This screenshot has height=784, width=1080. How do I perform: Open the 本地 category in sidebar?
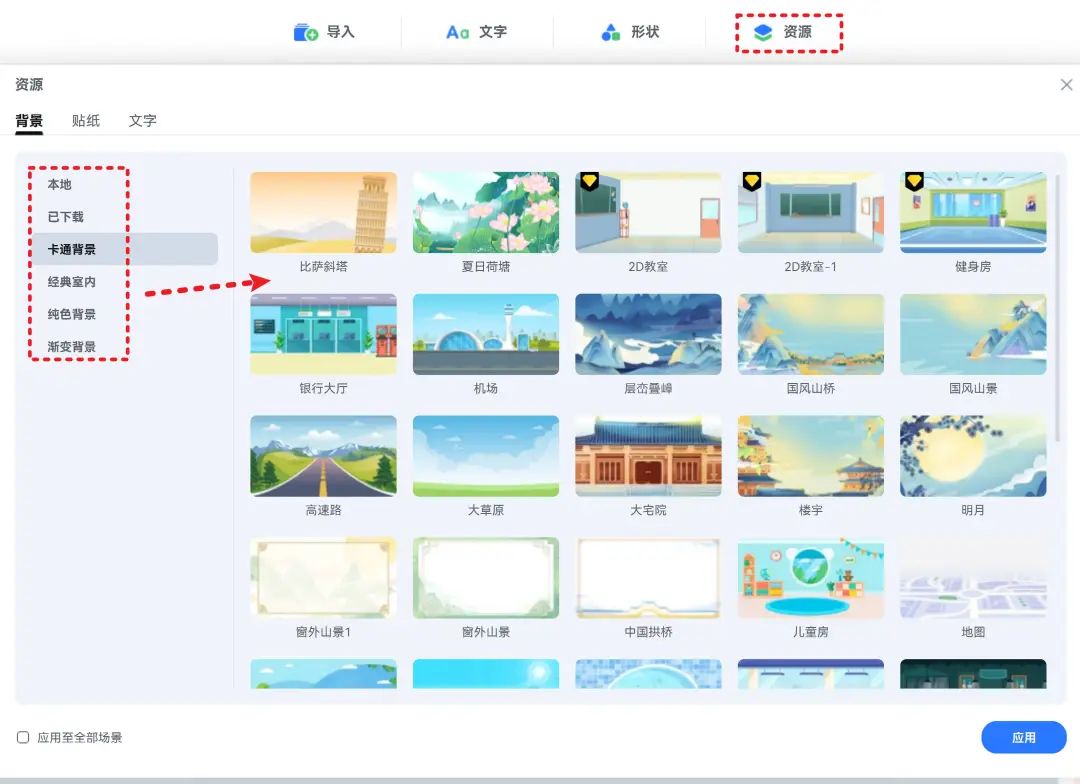(60, 185)
